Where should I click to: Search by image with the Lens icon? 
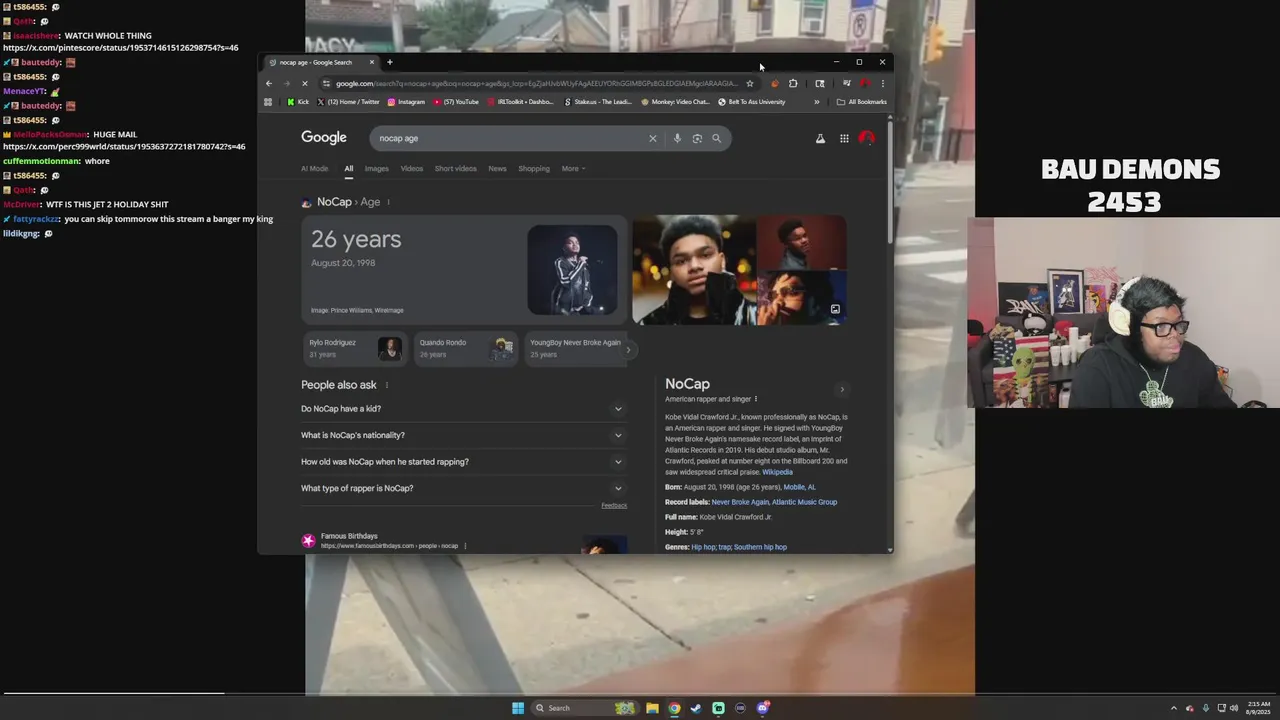(697, 138)
